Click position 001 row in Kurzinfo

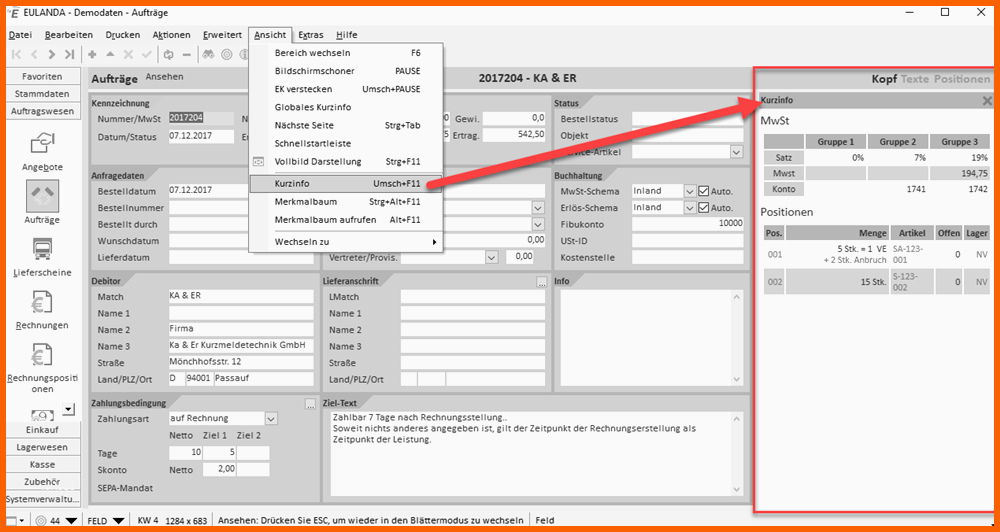[876, 255]
